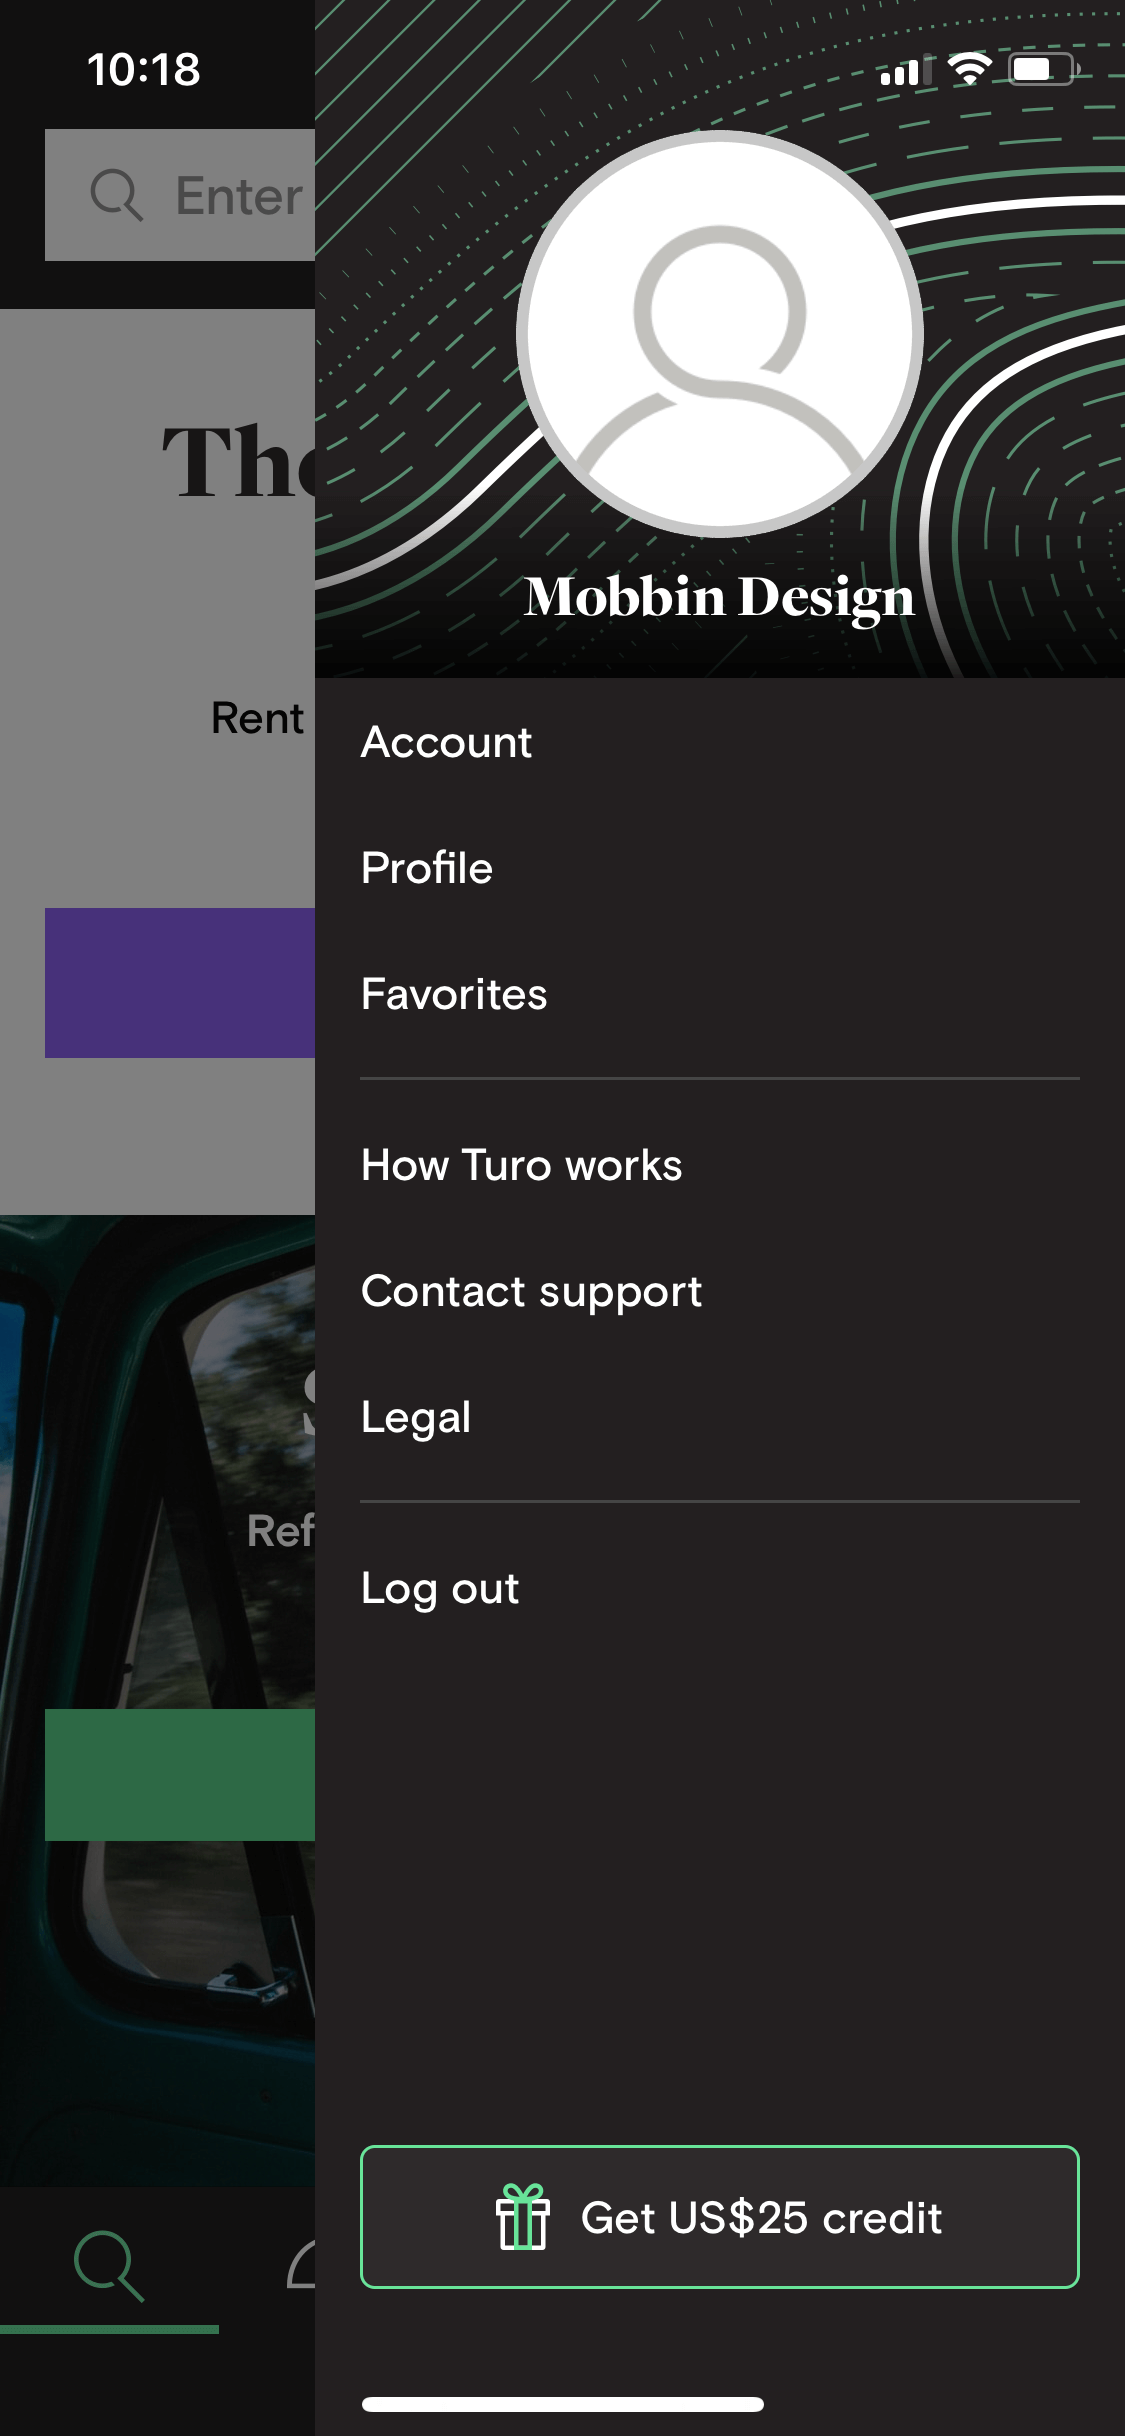
Task: Check the Wi-Fi status icon
Action: click(969, 69)
